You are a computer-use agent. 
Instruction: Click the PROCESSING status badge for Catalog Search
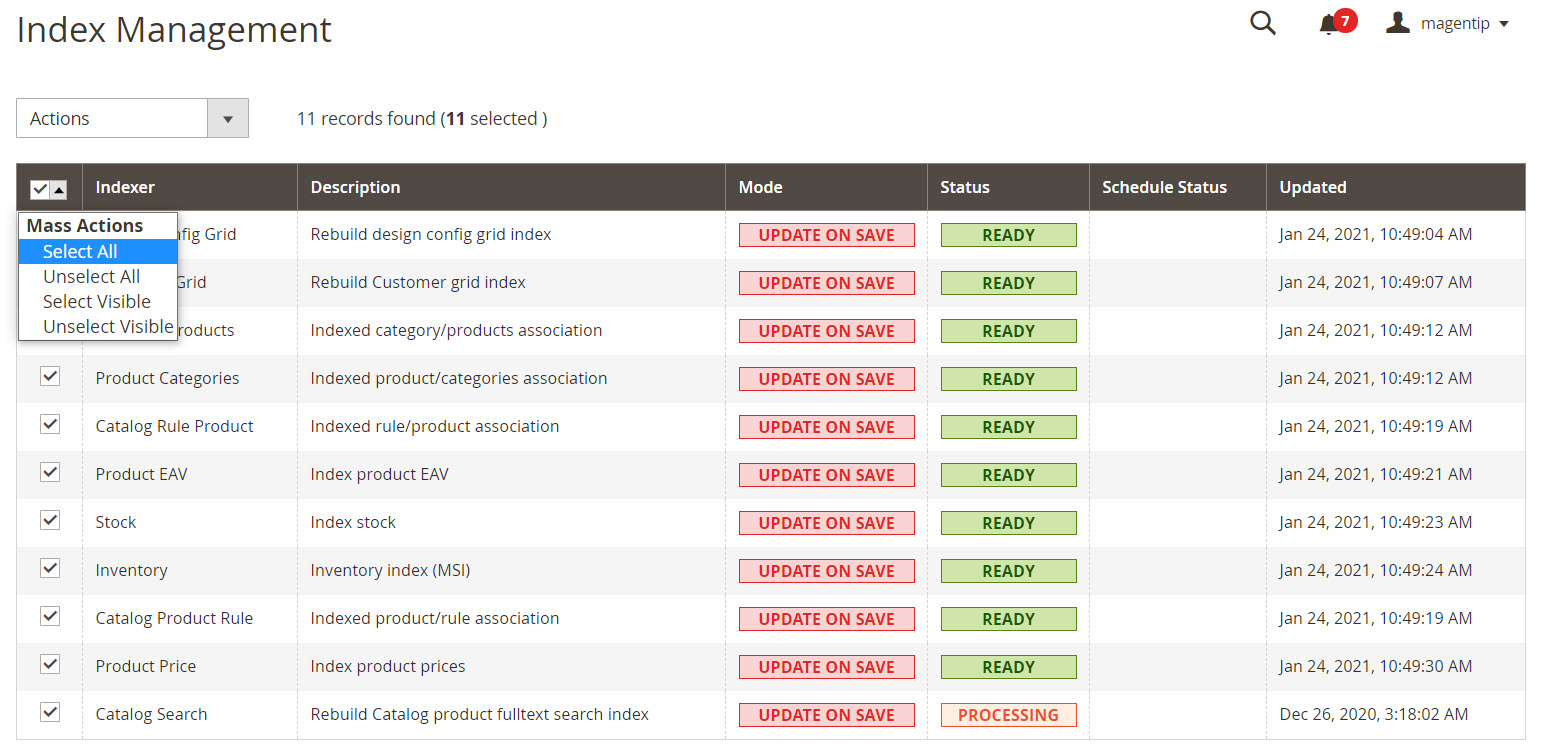1008,714
